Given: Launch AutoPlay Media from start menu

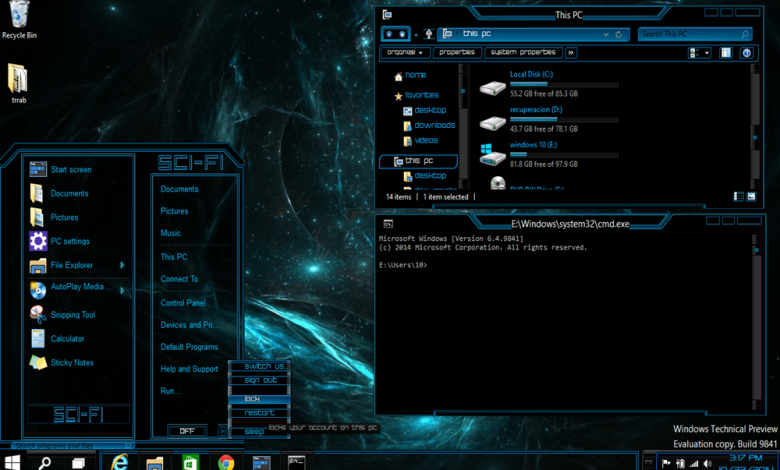Looking at the screenshot, I should click(x=70, y=288).
